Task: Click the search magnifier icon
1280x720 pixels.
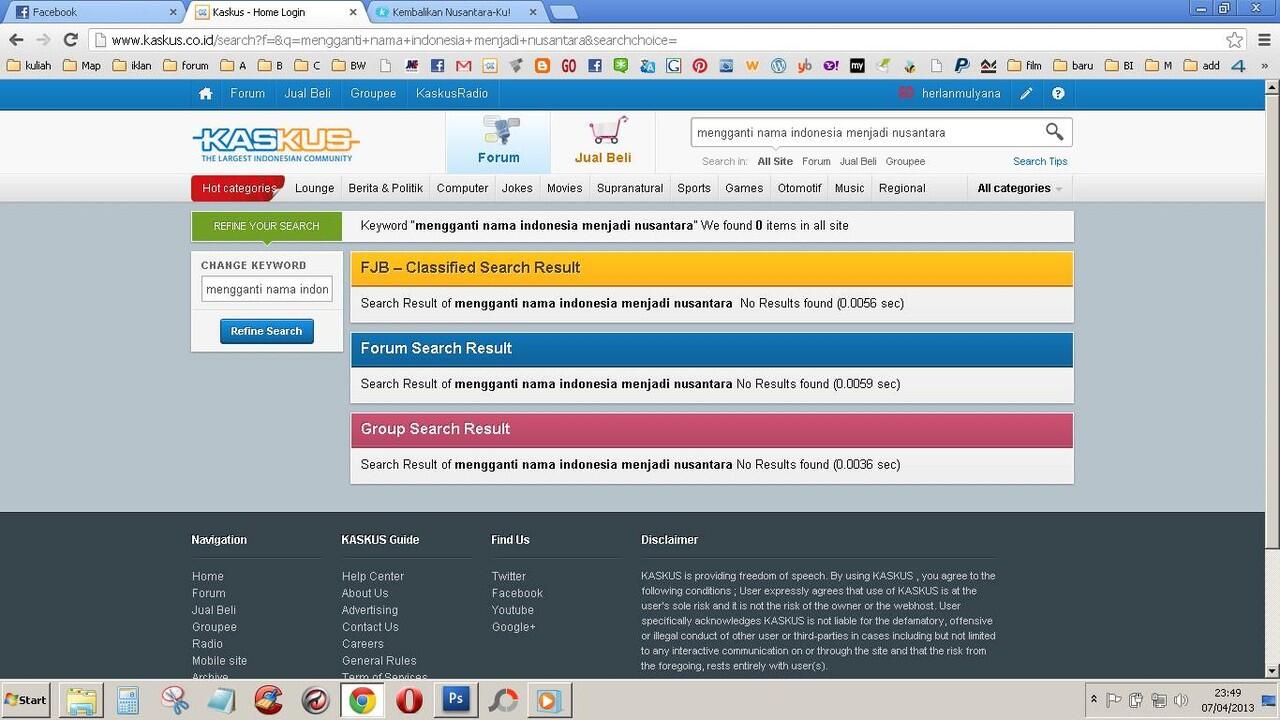Action: coord(1054,132)
